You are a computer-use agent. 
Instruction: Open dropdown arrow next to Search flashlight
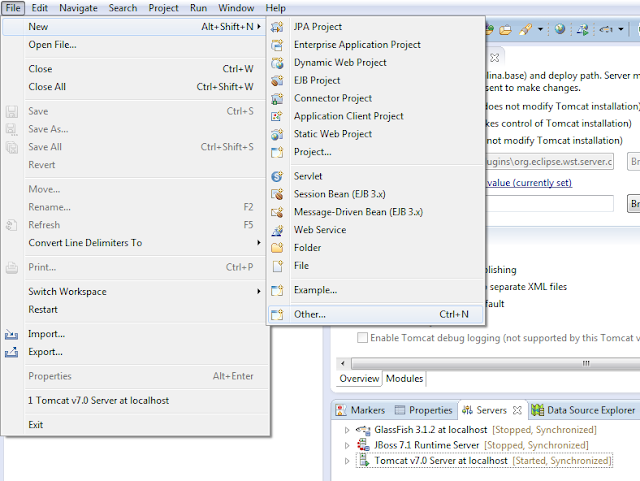pos(540,29)
